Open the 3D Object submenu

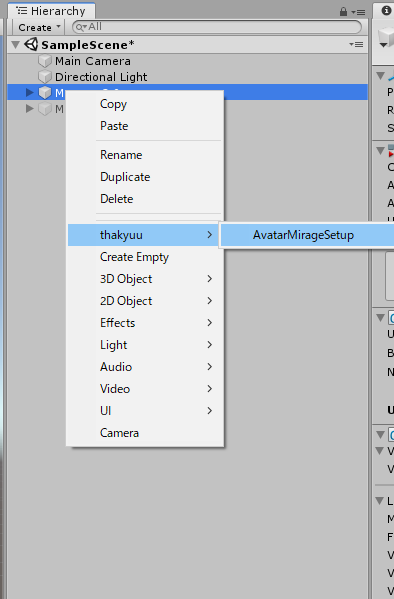145,279
